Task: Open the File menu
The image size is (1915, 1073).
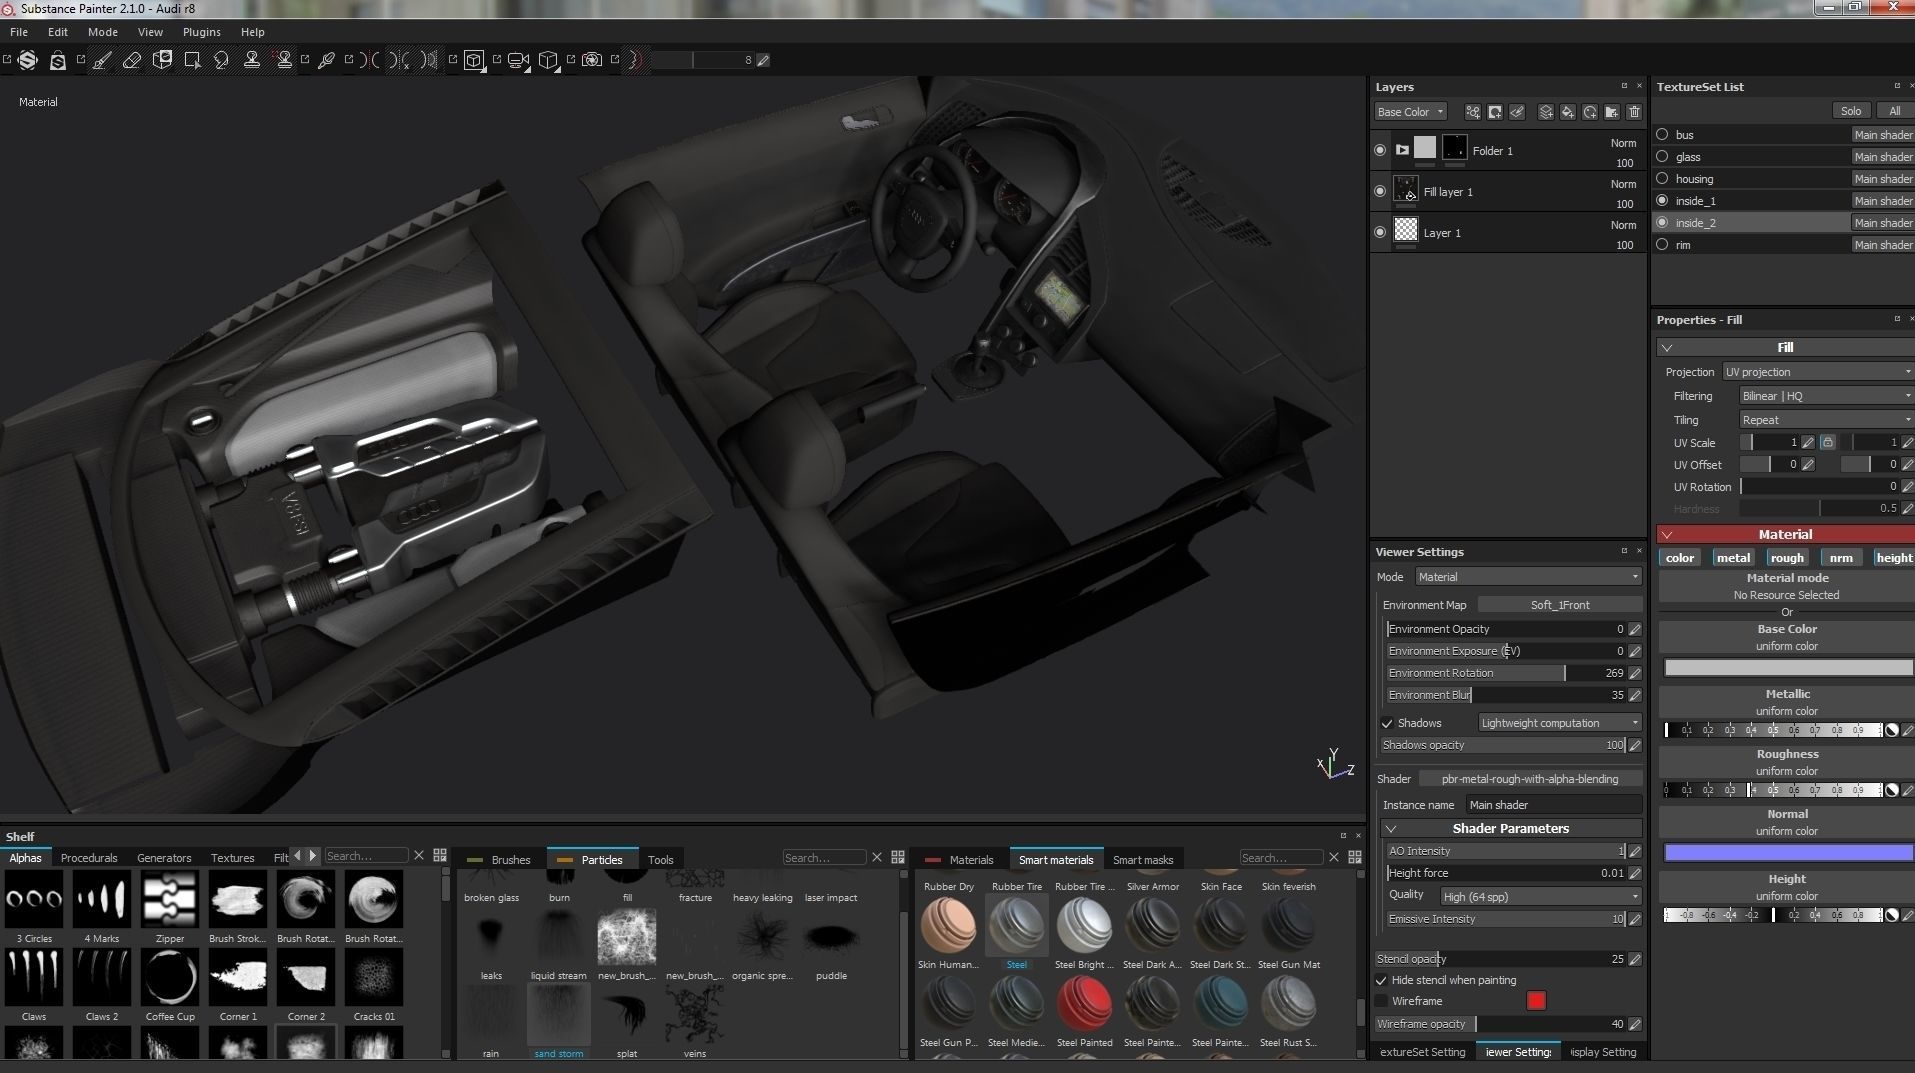Action: [19, 32]
